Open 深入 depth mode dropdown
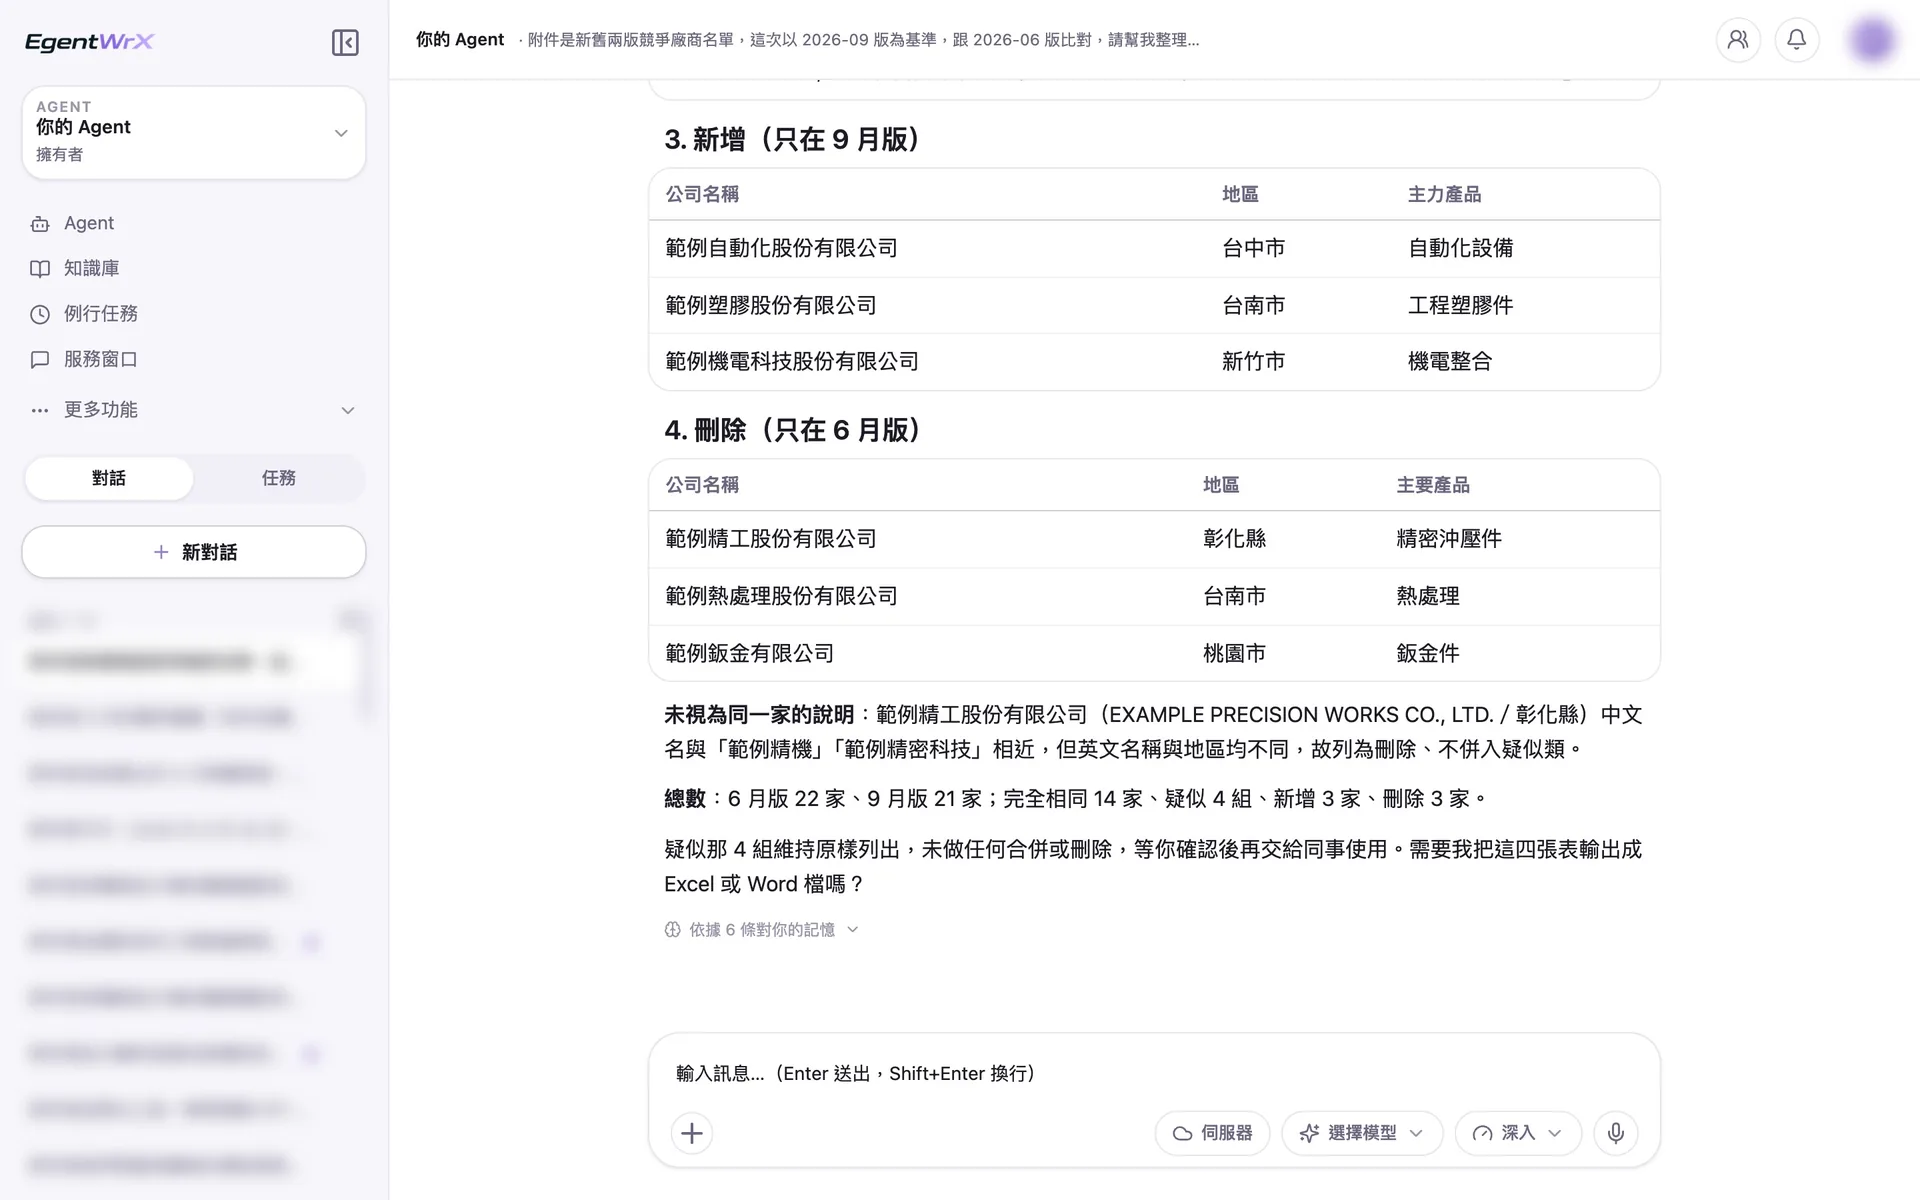The width and height of the screenshot is (1920, 1200). pos(1518,1133)
